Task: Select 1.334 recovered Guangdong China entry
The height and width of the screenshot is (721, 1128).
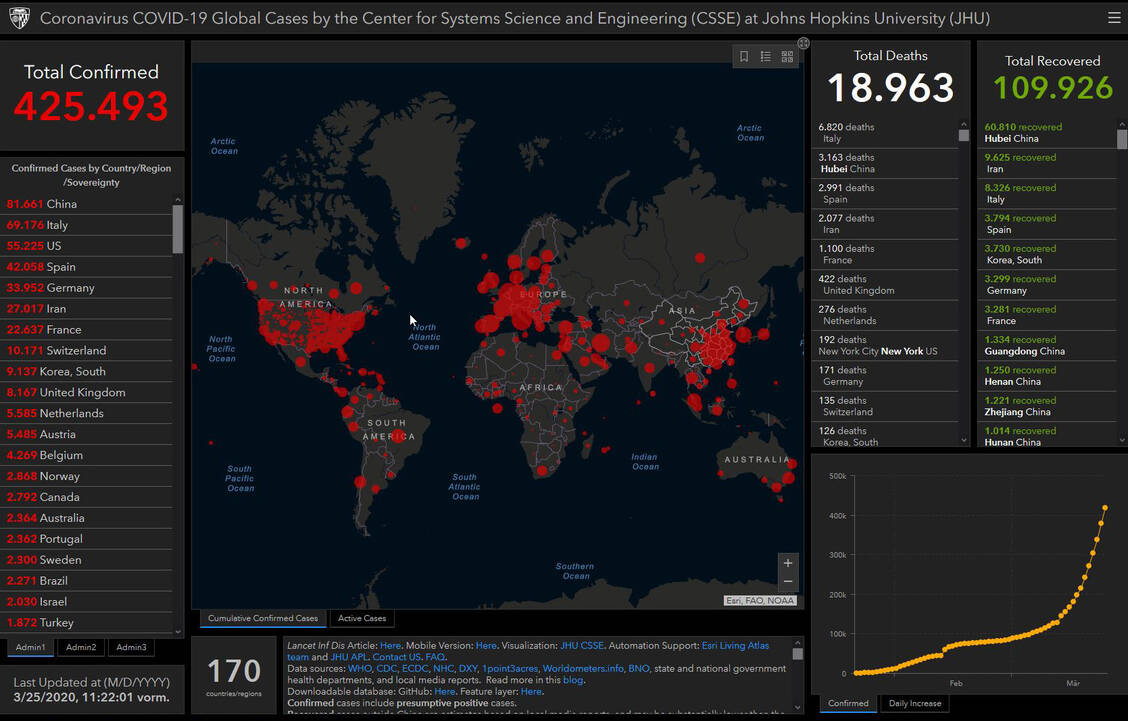Action: pos(1047,345)
